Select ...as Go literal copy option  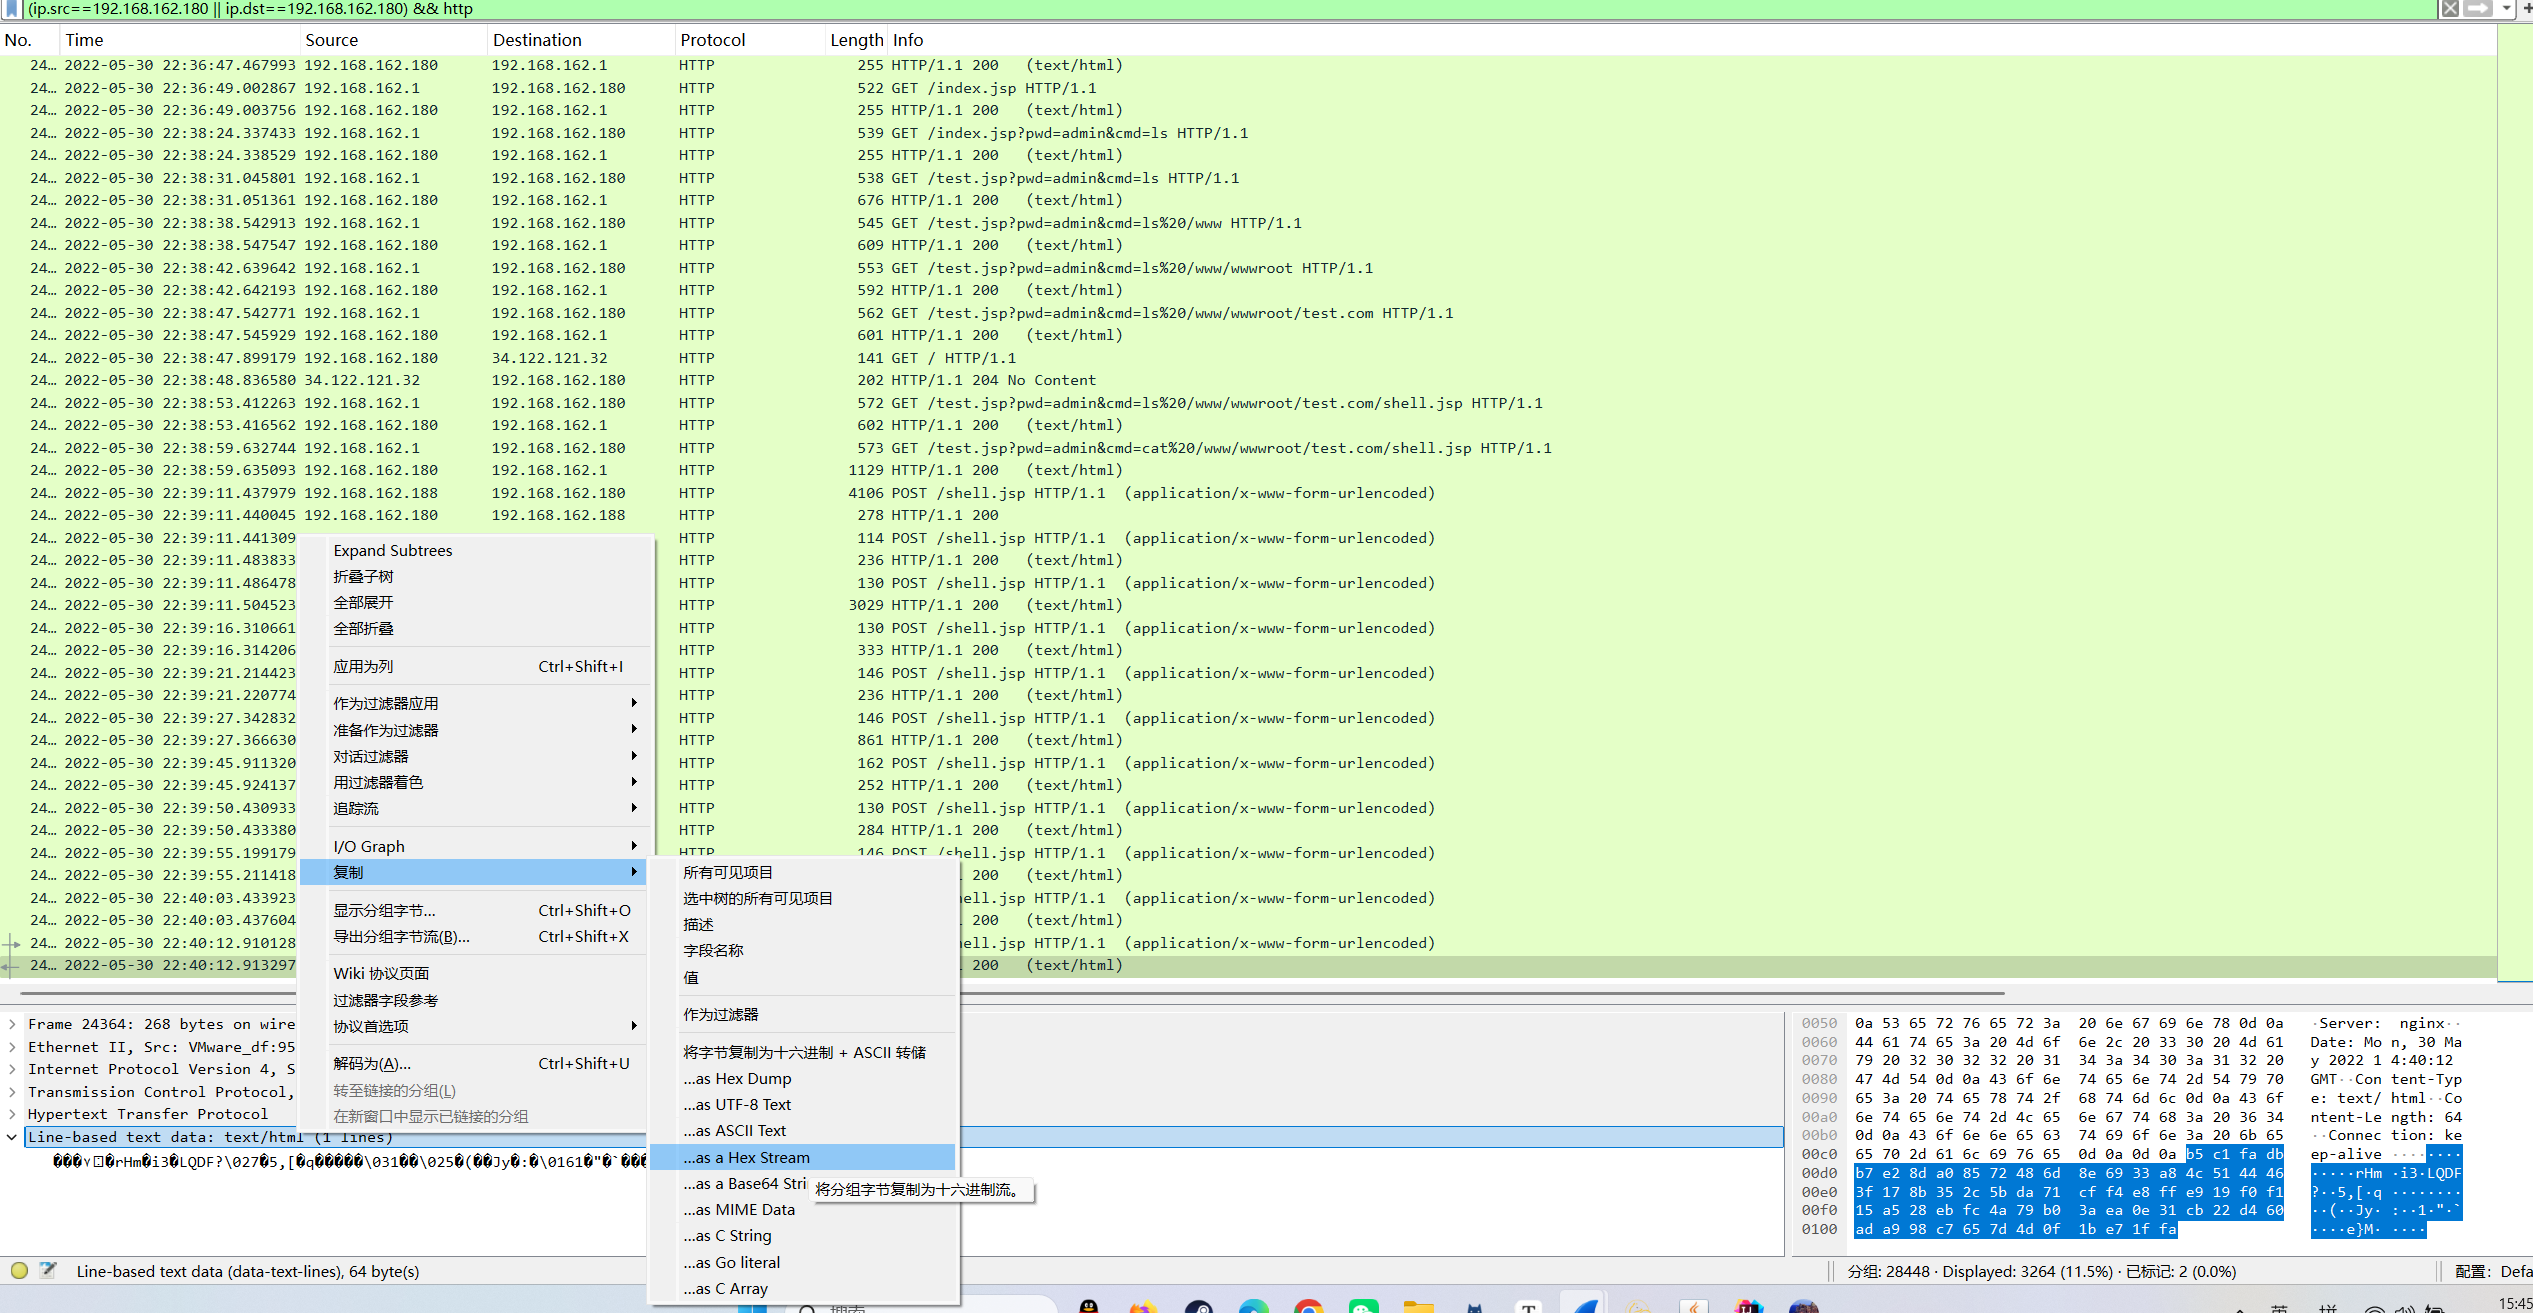[x=803, y=1262]
